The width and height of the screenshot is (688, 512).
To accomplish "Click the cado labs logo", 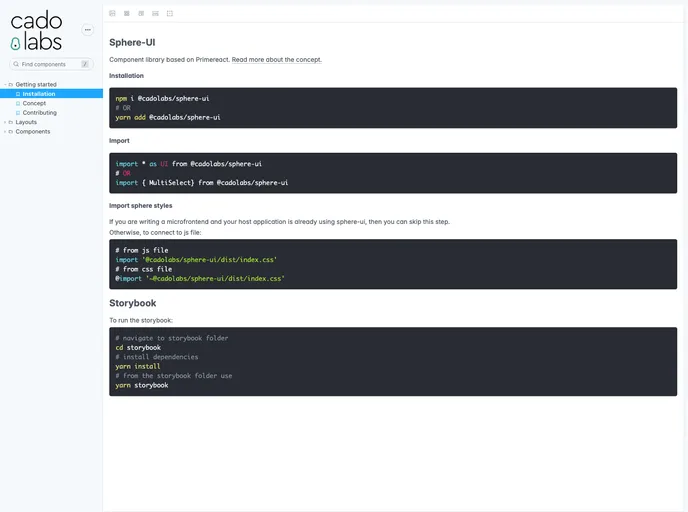I will (36, 32).
